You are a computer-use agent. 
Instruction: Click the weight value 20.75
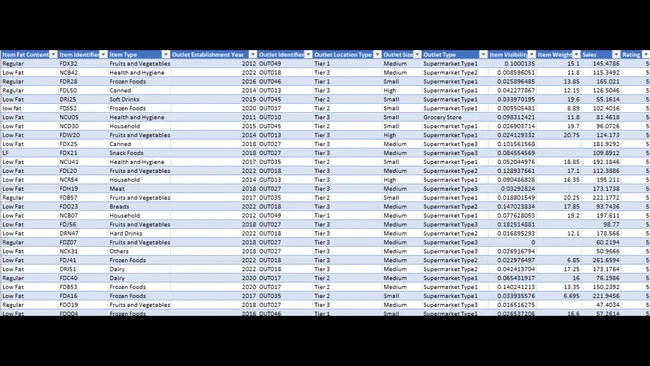(x=558, y=135)
